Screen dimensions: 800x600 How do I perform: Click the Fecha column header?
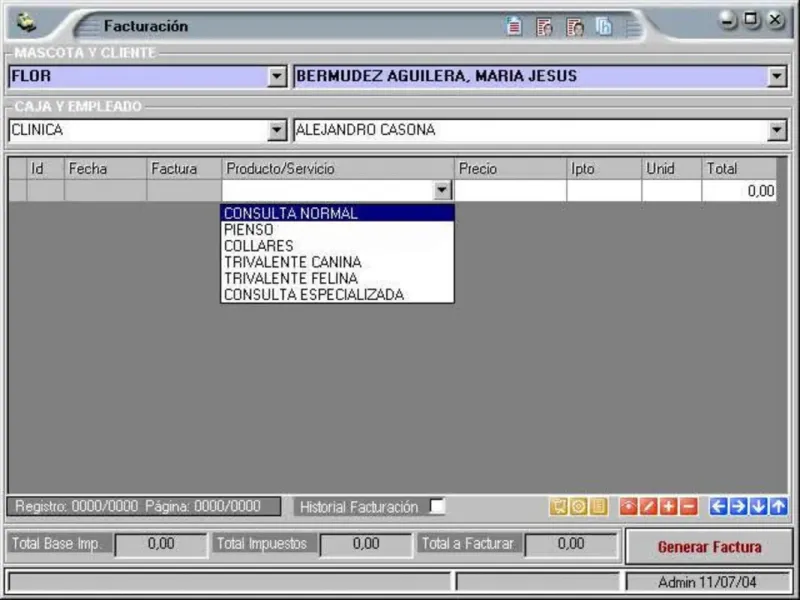pyautogui.click(x=106, y=169)
